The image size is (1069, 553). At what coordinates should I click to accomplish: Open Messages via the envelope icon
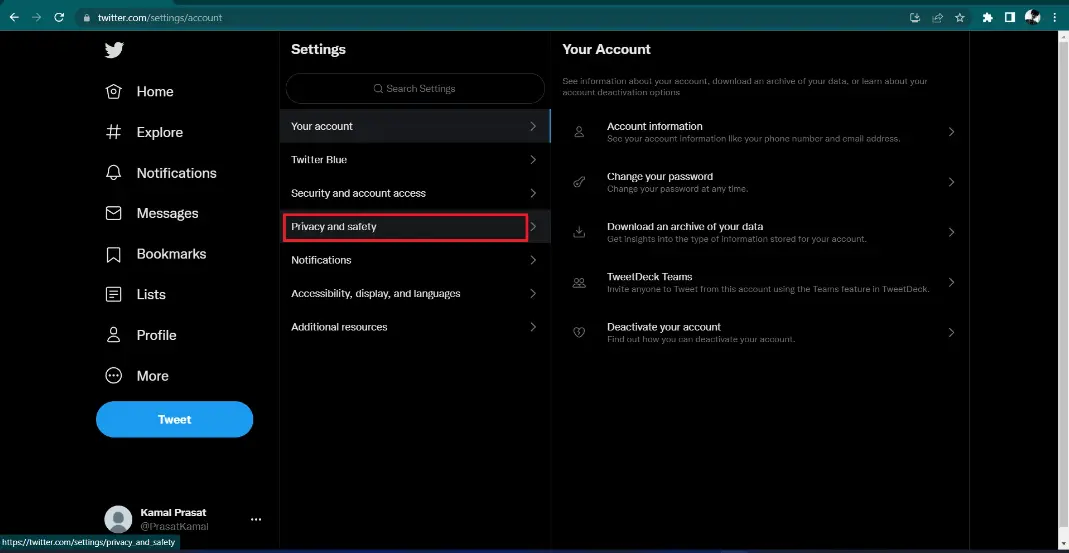[x=113, y=213]
